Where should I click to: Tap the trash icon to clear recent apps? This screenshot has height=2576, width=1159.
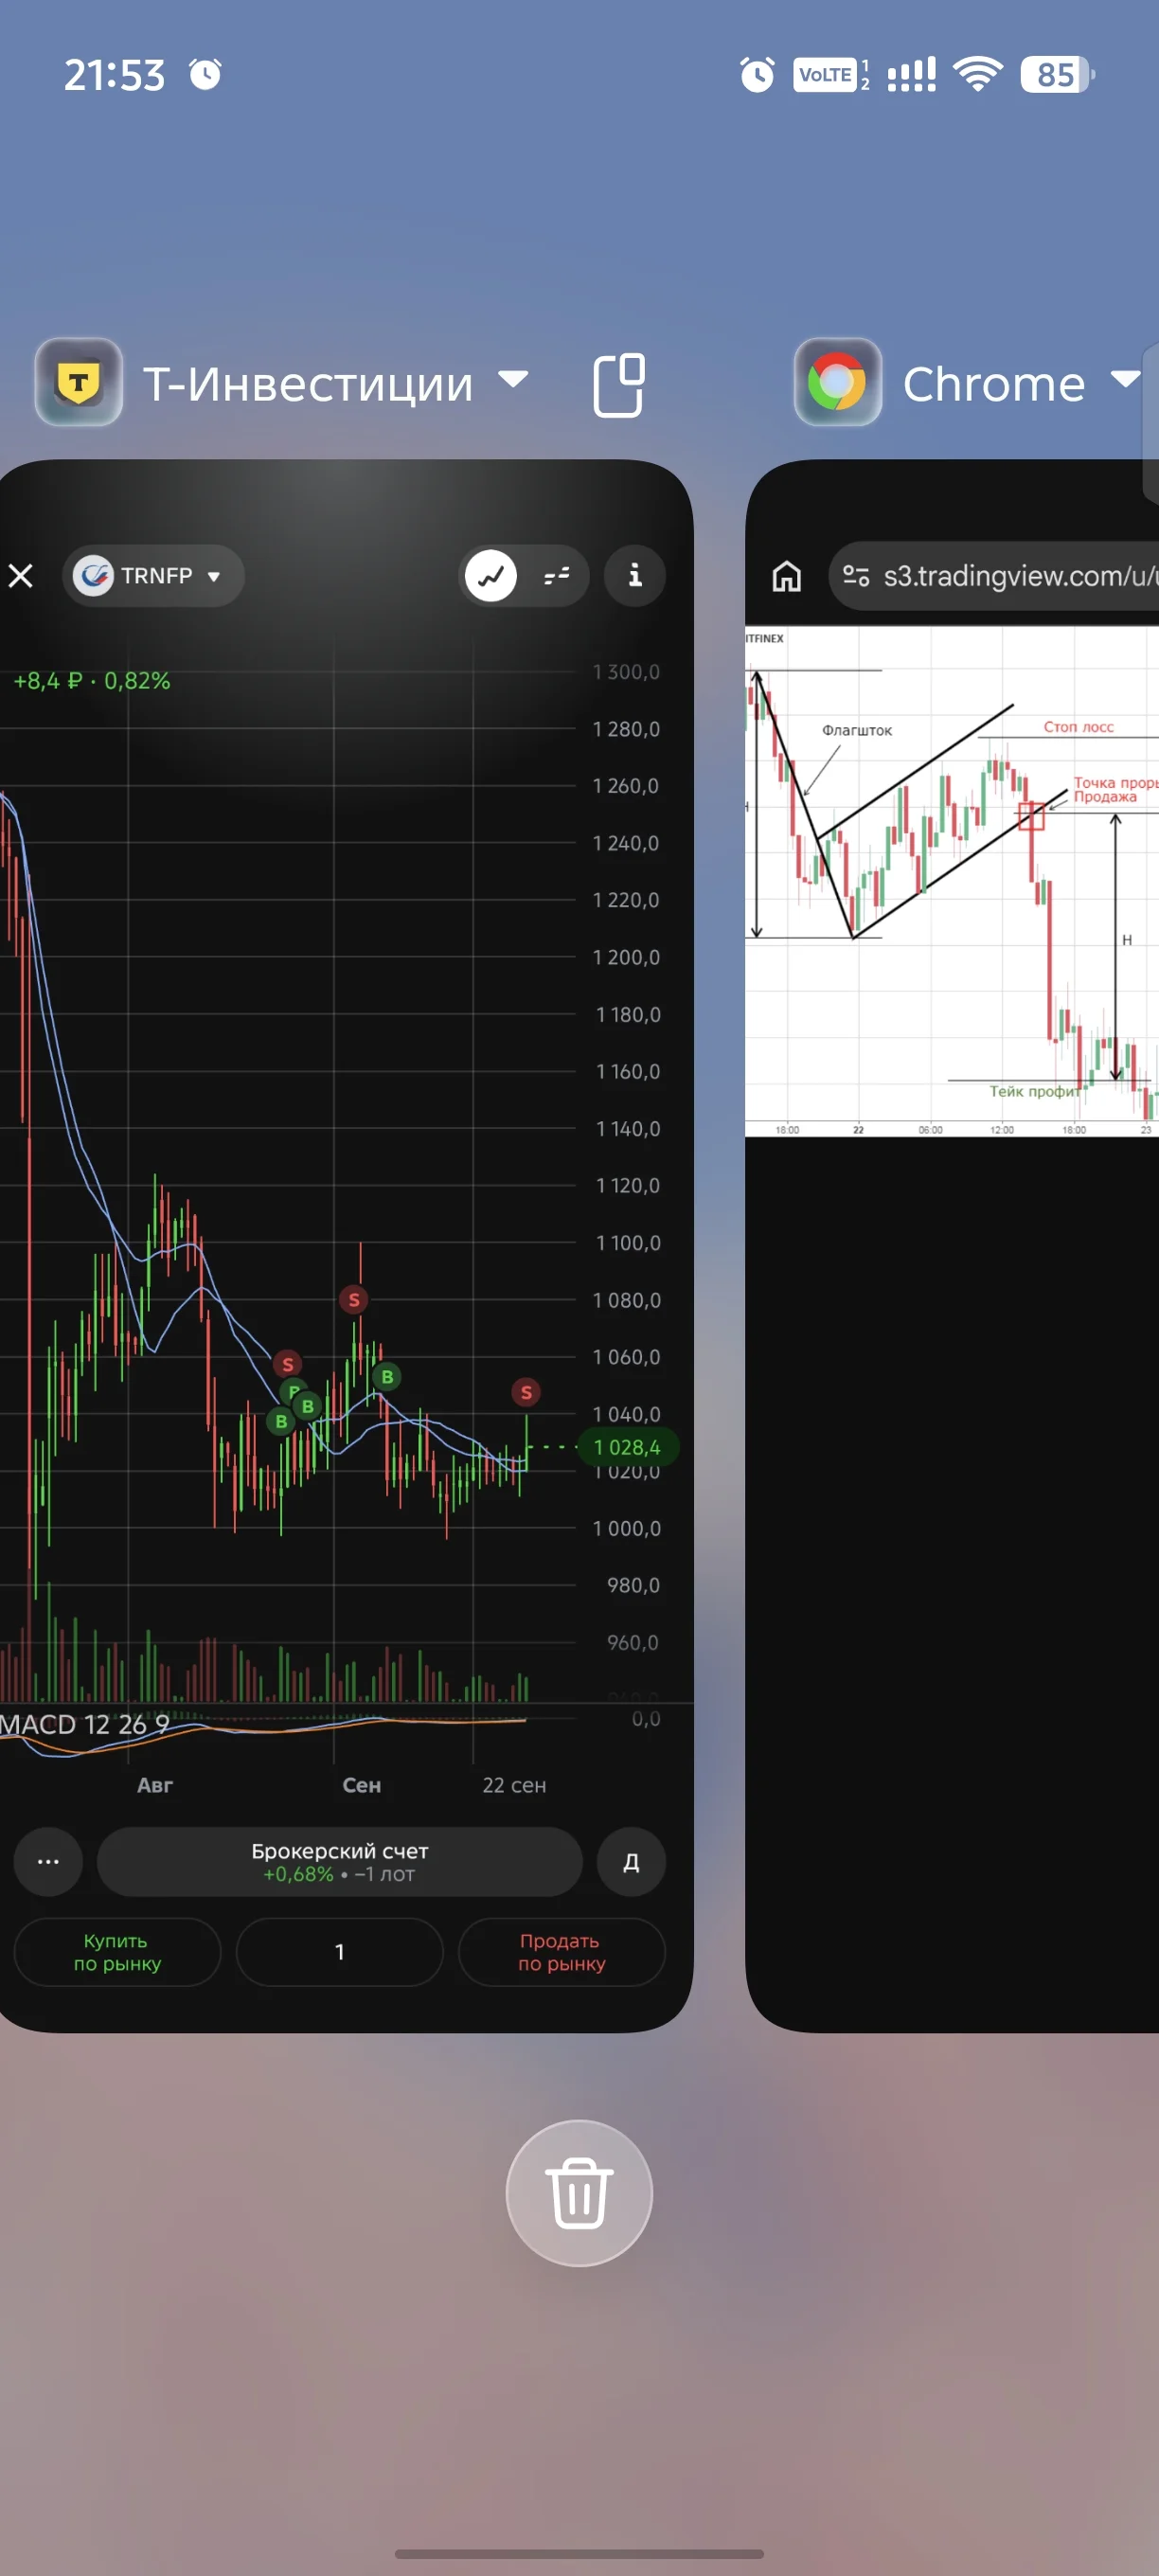tap(579, 2193)
